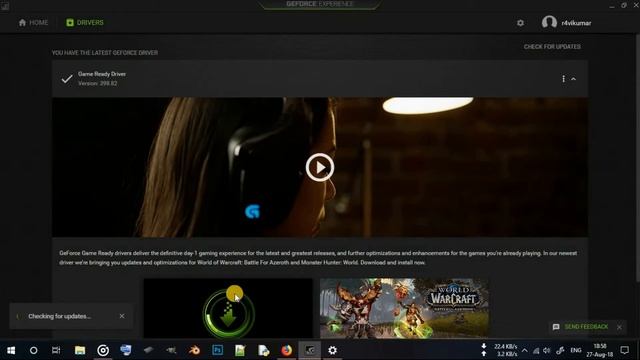Open Cortana search circle
Viewport: 640px width, 360px height.
[33, 350]
